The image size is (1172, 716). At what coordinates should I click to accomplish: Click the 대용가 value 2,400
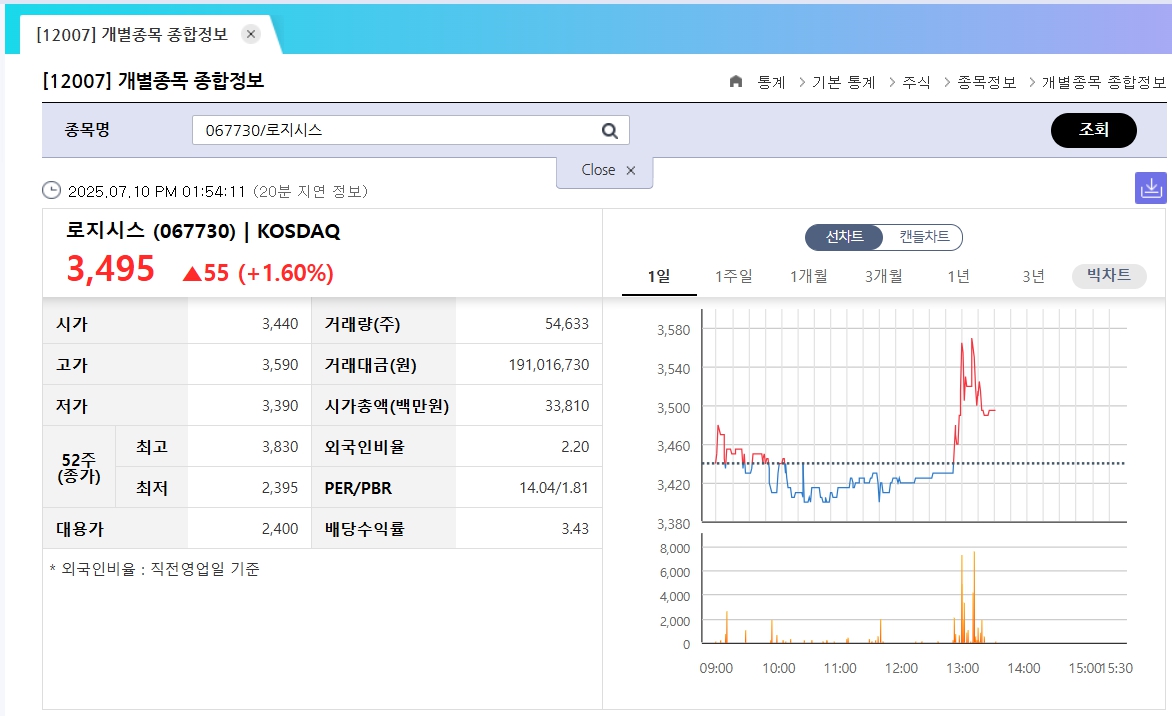point(280,529)
